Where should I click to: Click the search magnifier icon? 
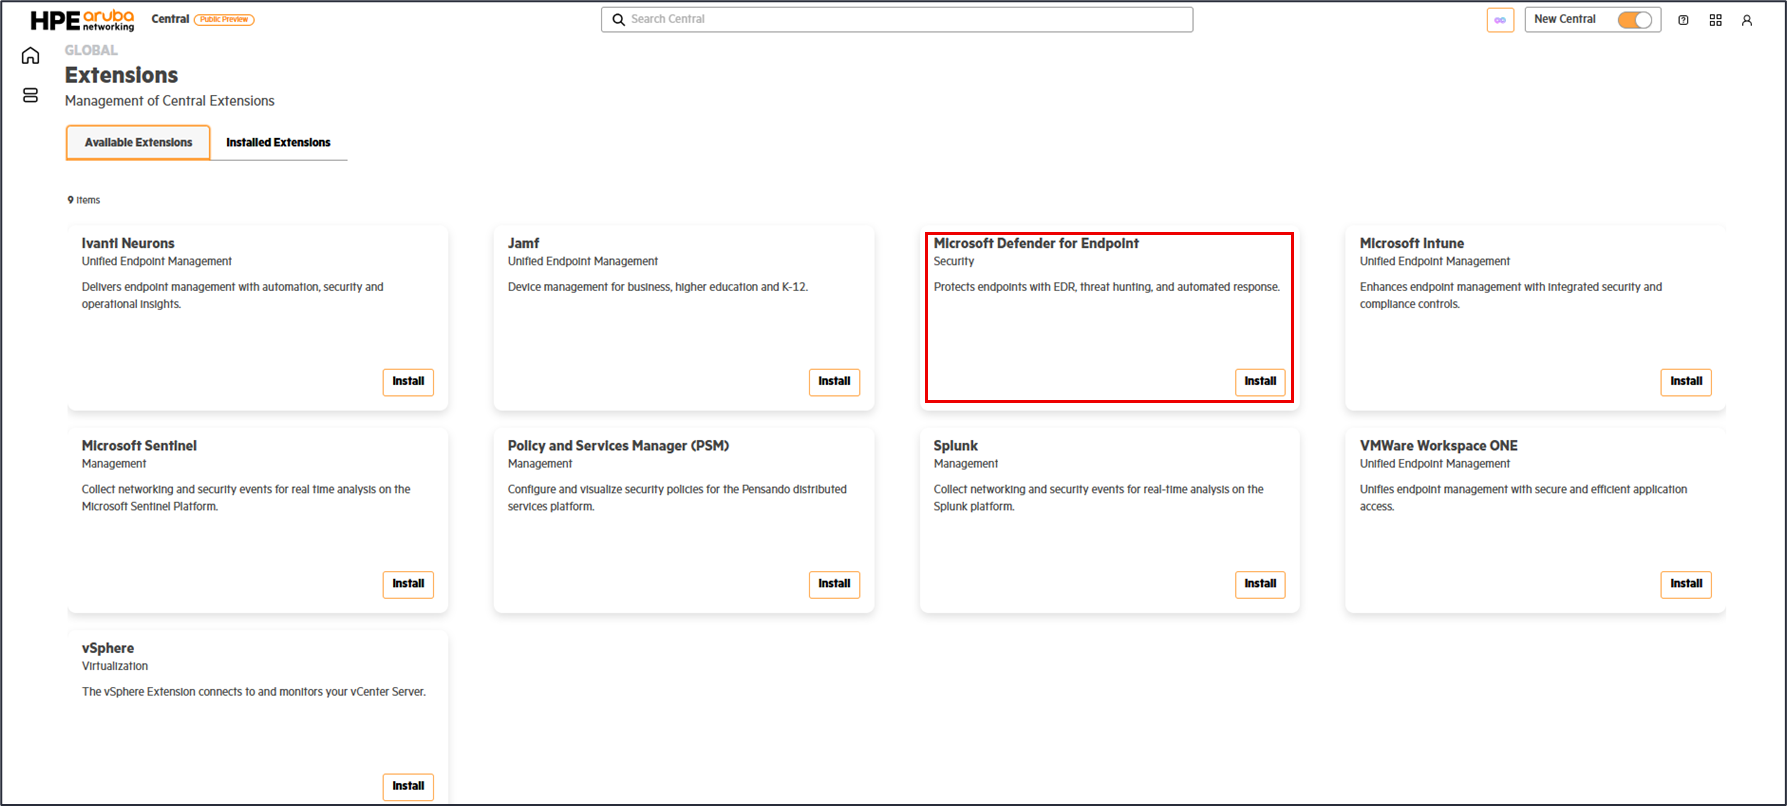pyautogui.click(x=619, y=19)
